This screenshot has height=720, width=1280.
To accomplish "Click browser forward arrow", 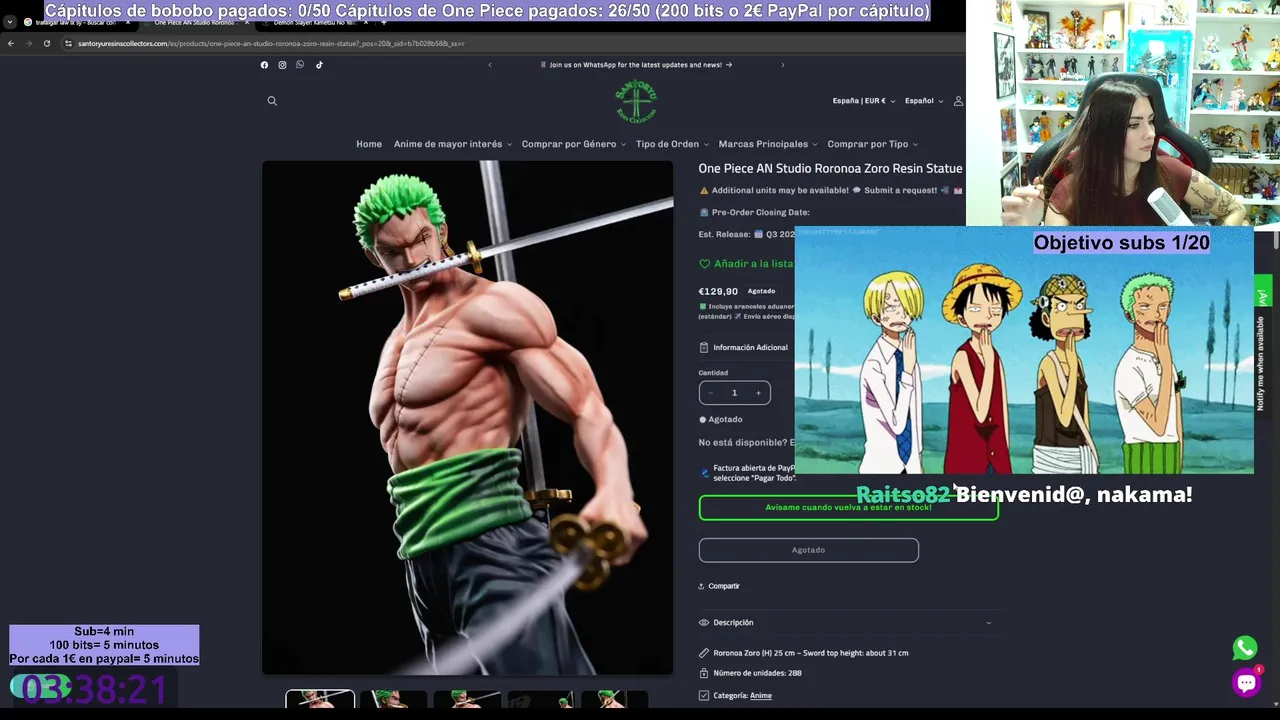I will (28, 43).
